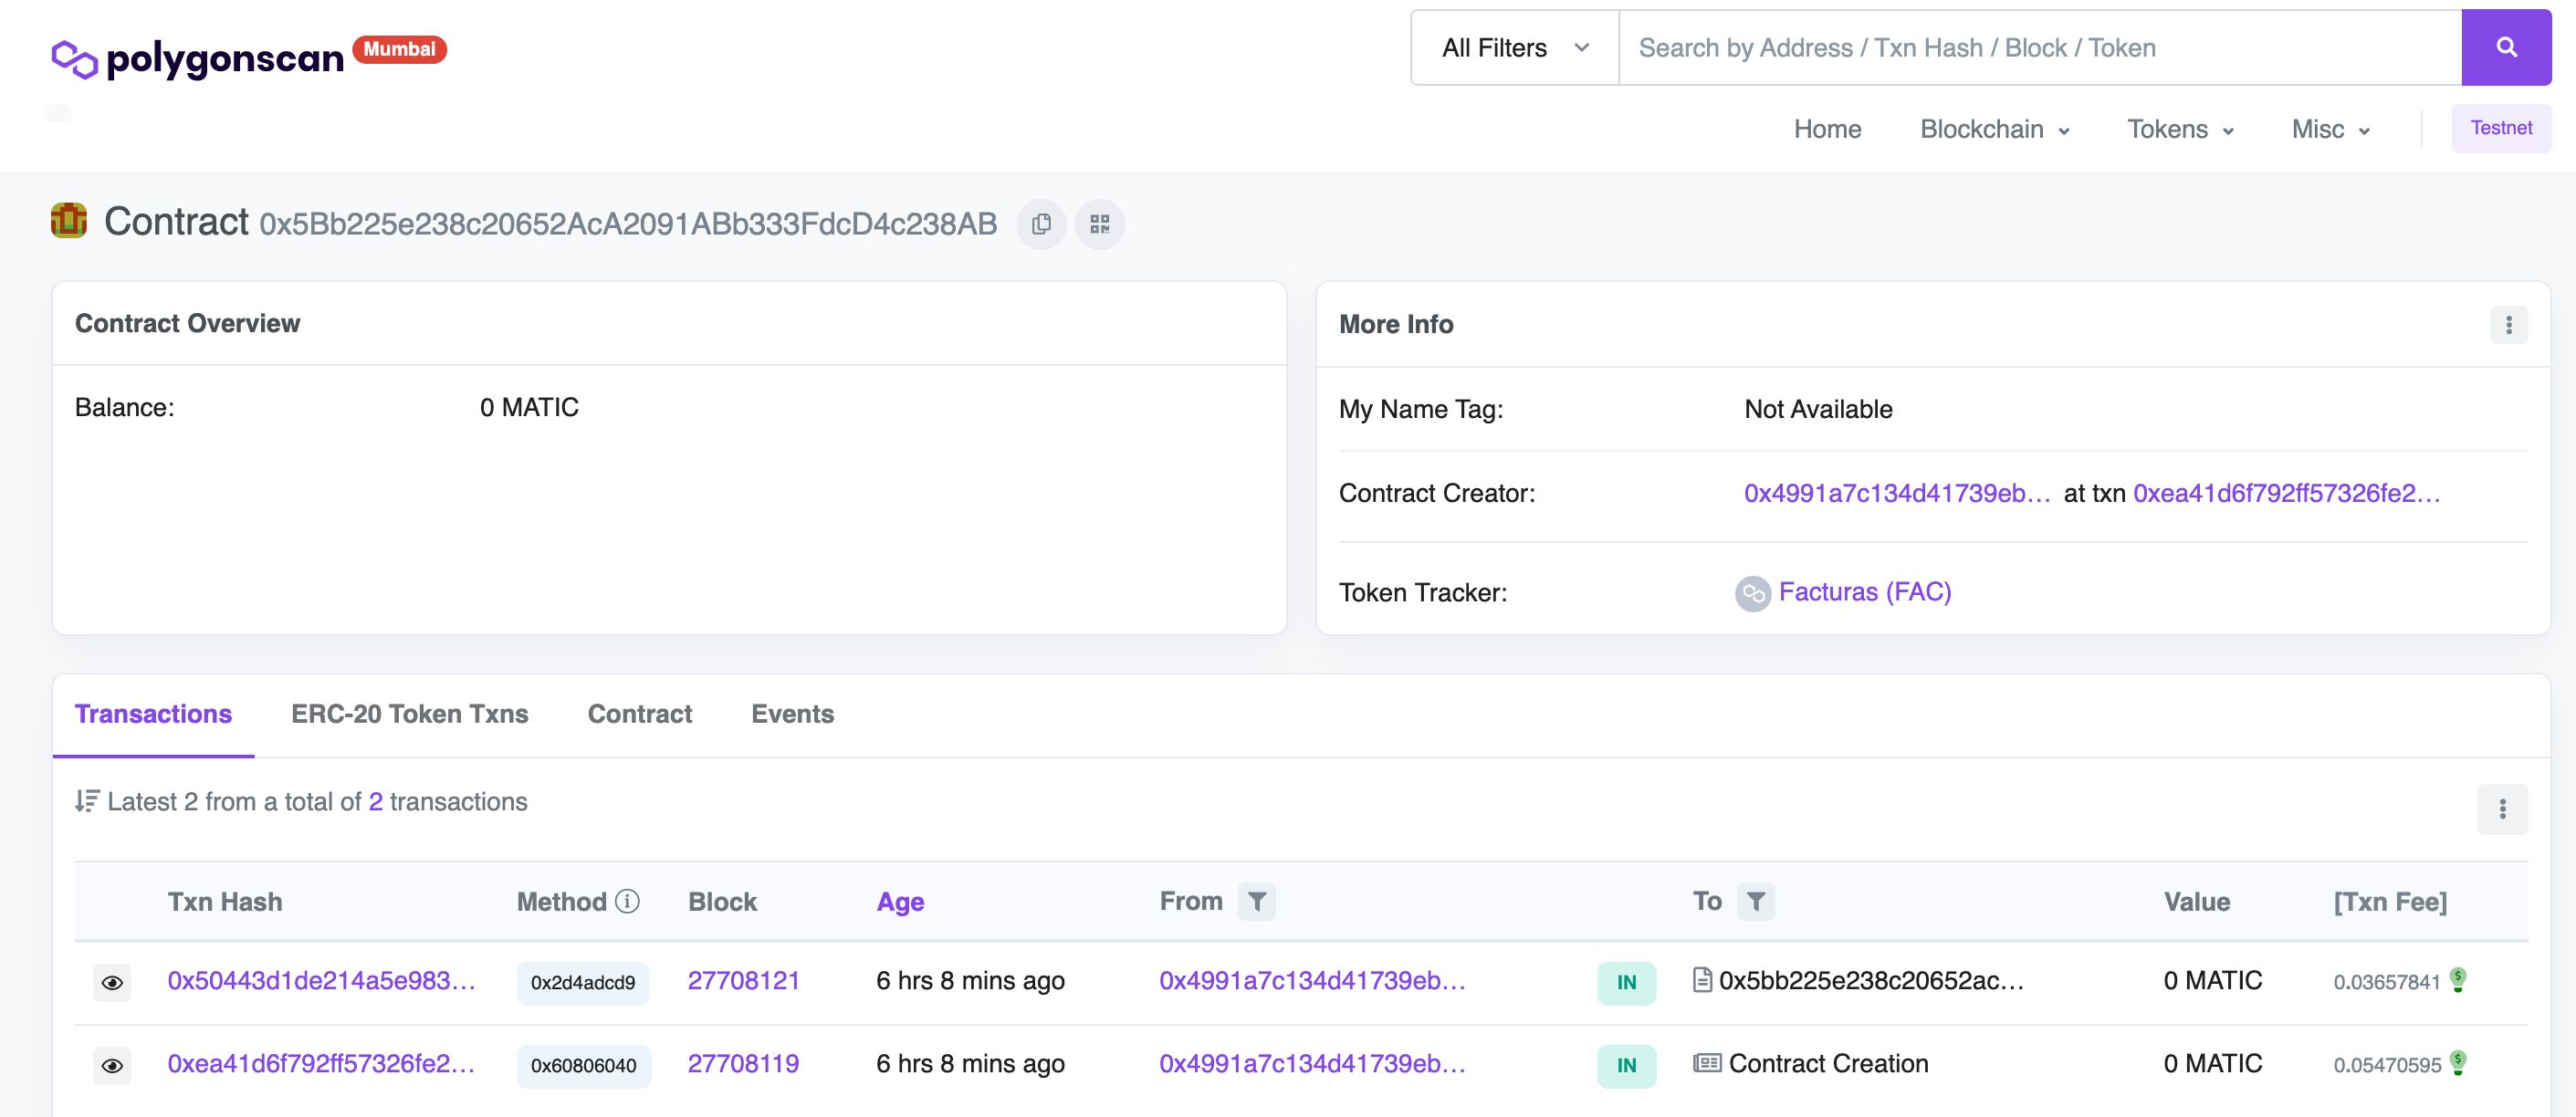The image size is (2576, 1117).
Task: Focus the address search input field
Action: [2040, 47]
